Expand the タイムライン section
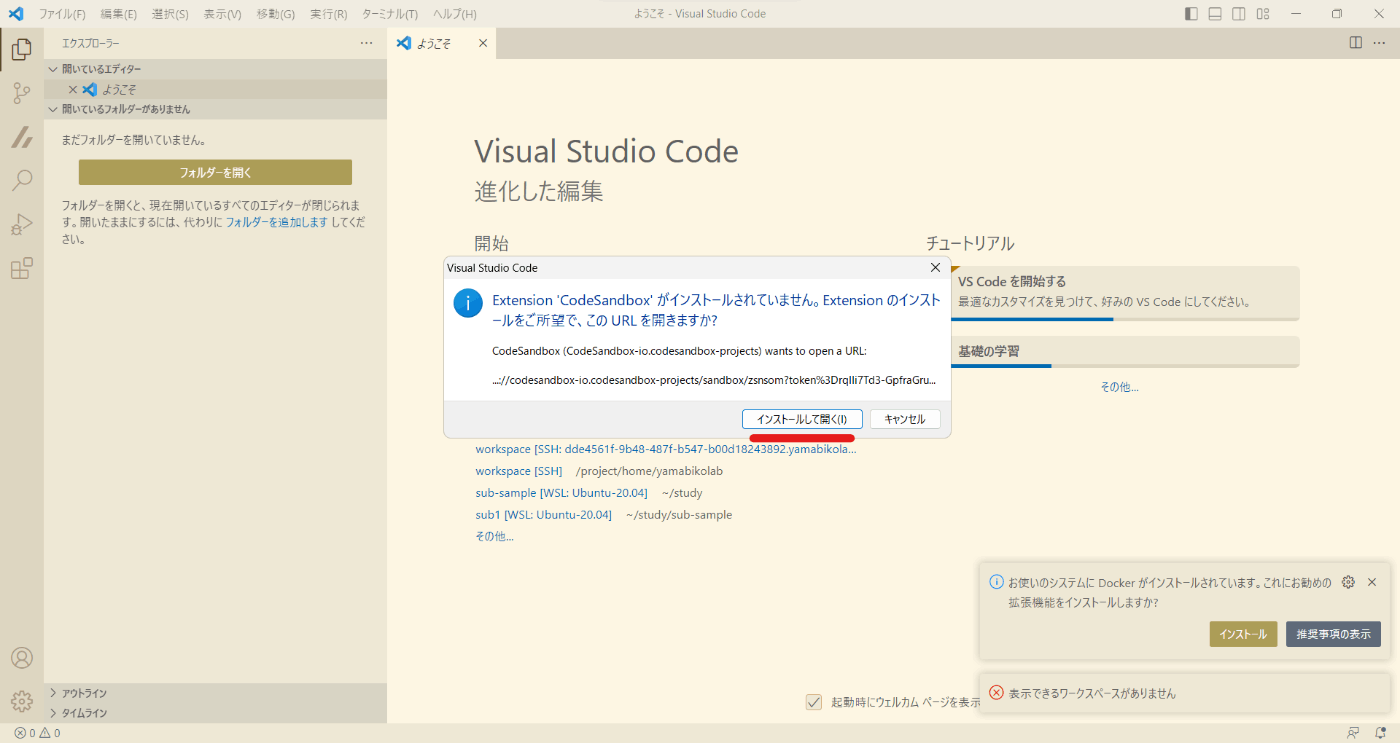The image size is (1400, 743). point(215,713)
